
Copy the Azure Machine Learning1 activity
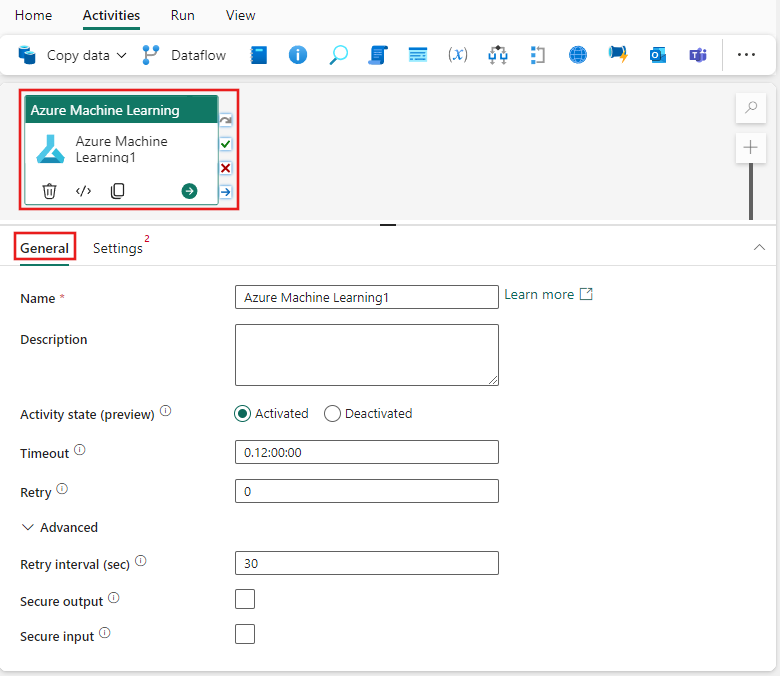tap(117, 191)
